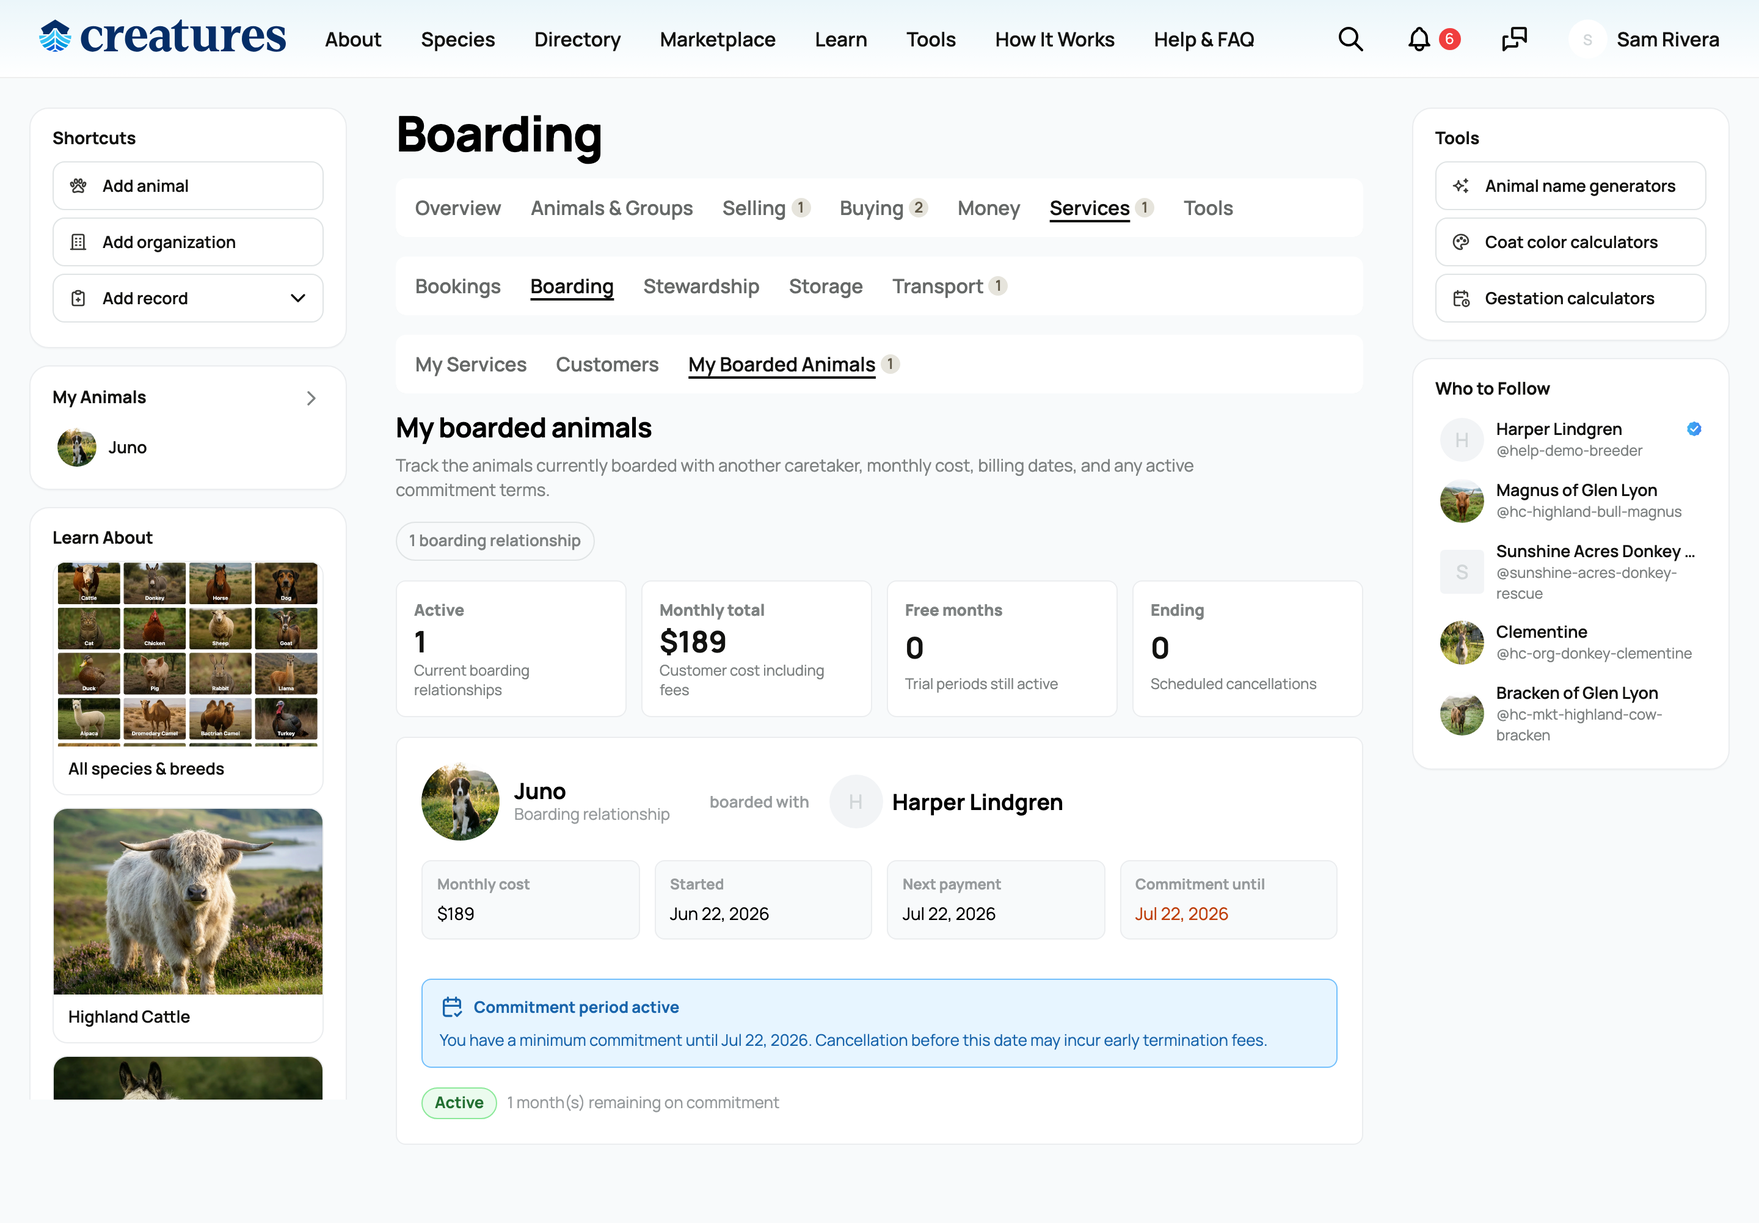Open Magnus of Glen Lyon profile

(x=1576, y=490)
